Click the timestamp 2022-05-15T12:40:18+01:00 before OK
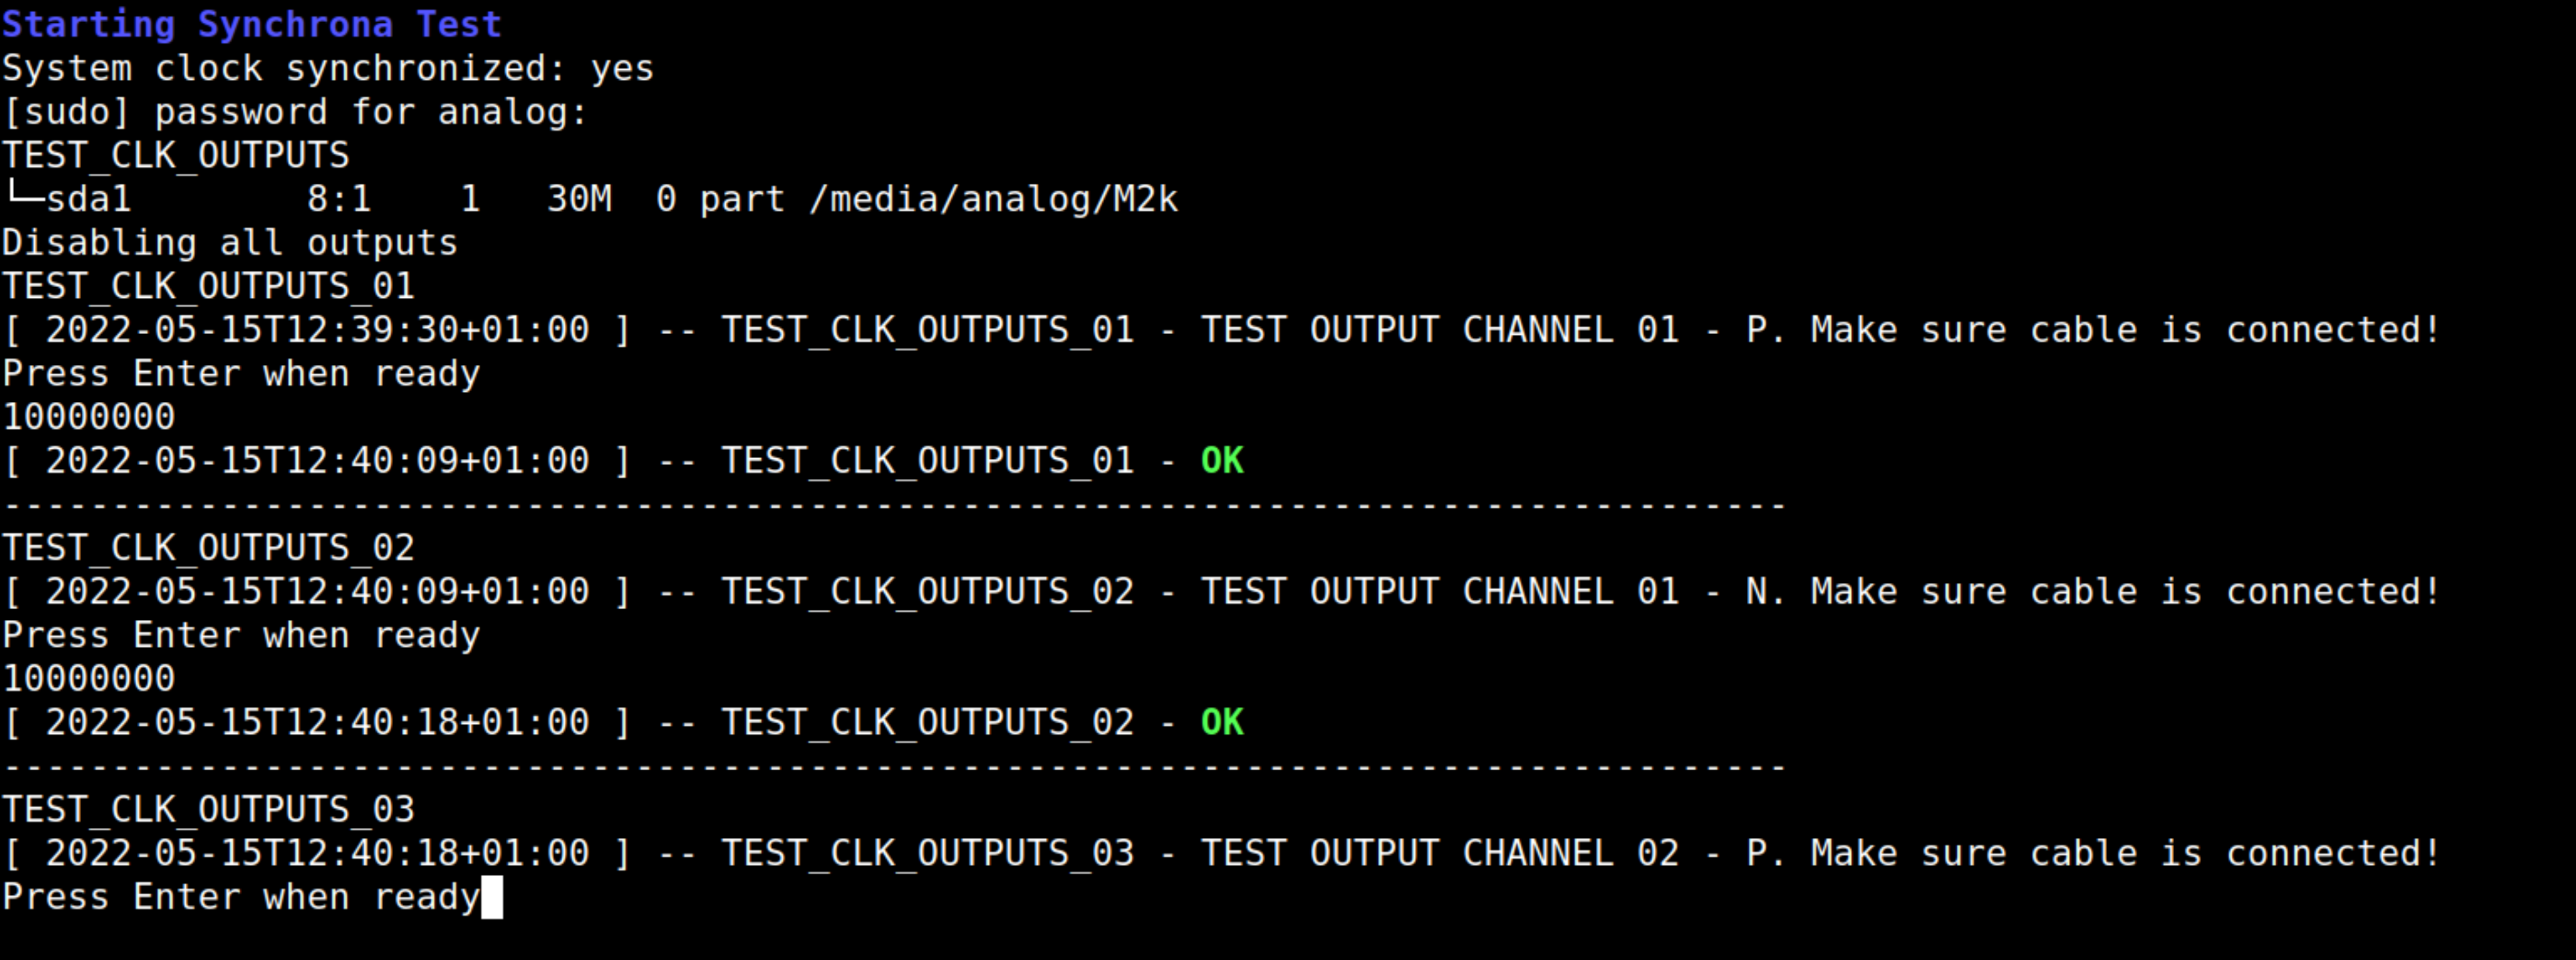The width and height of the screenshot is (2576, 960). point(318,722)
